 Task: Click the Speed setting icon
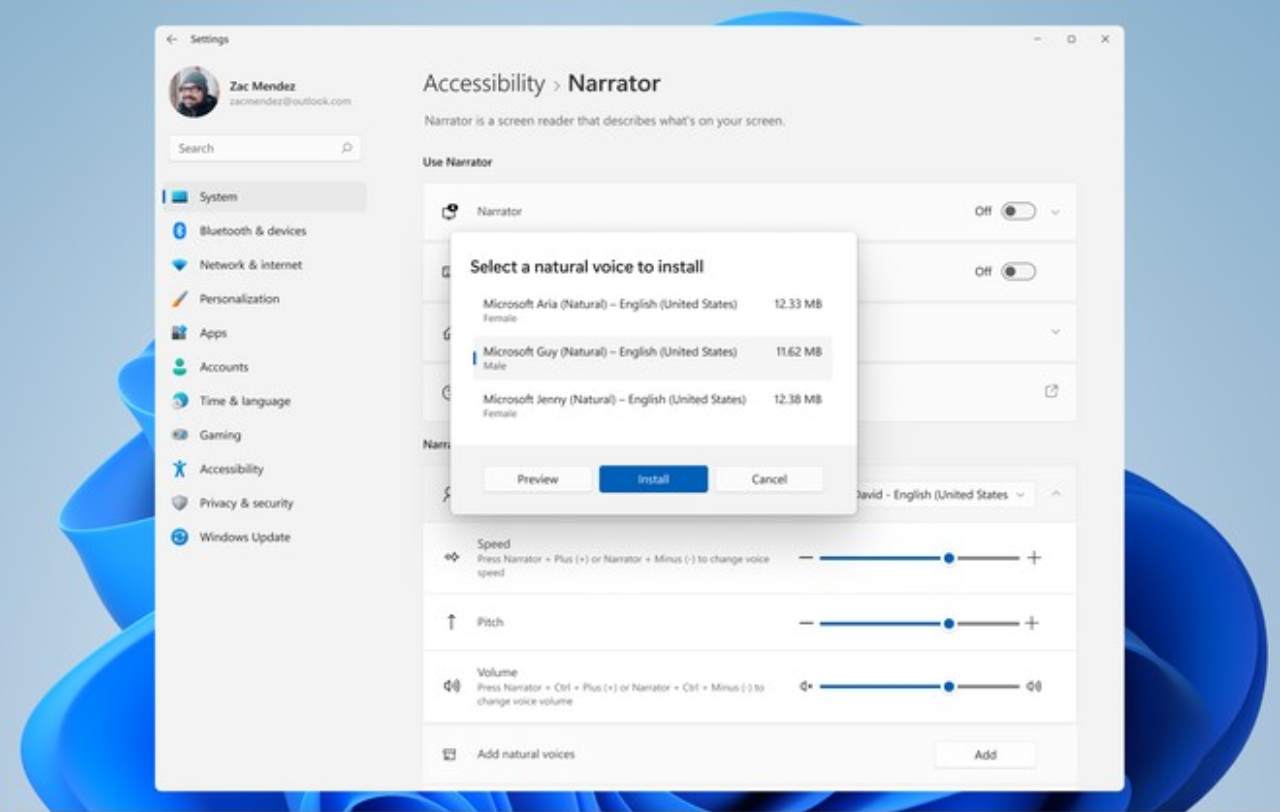click(x=451, y=557)
